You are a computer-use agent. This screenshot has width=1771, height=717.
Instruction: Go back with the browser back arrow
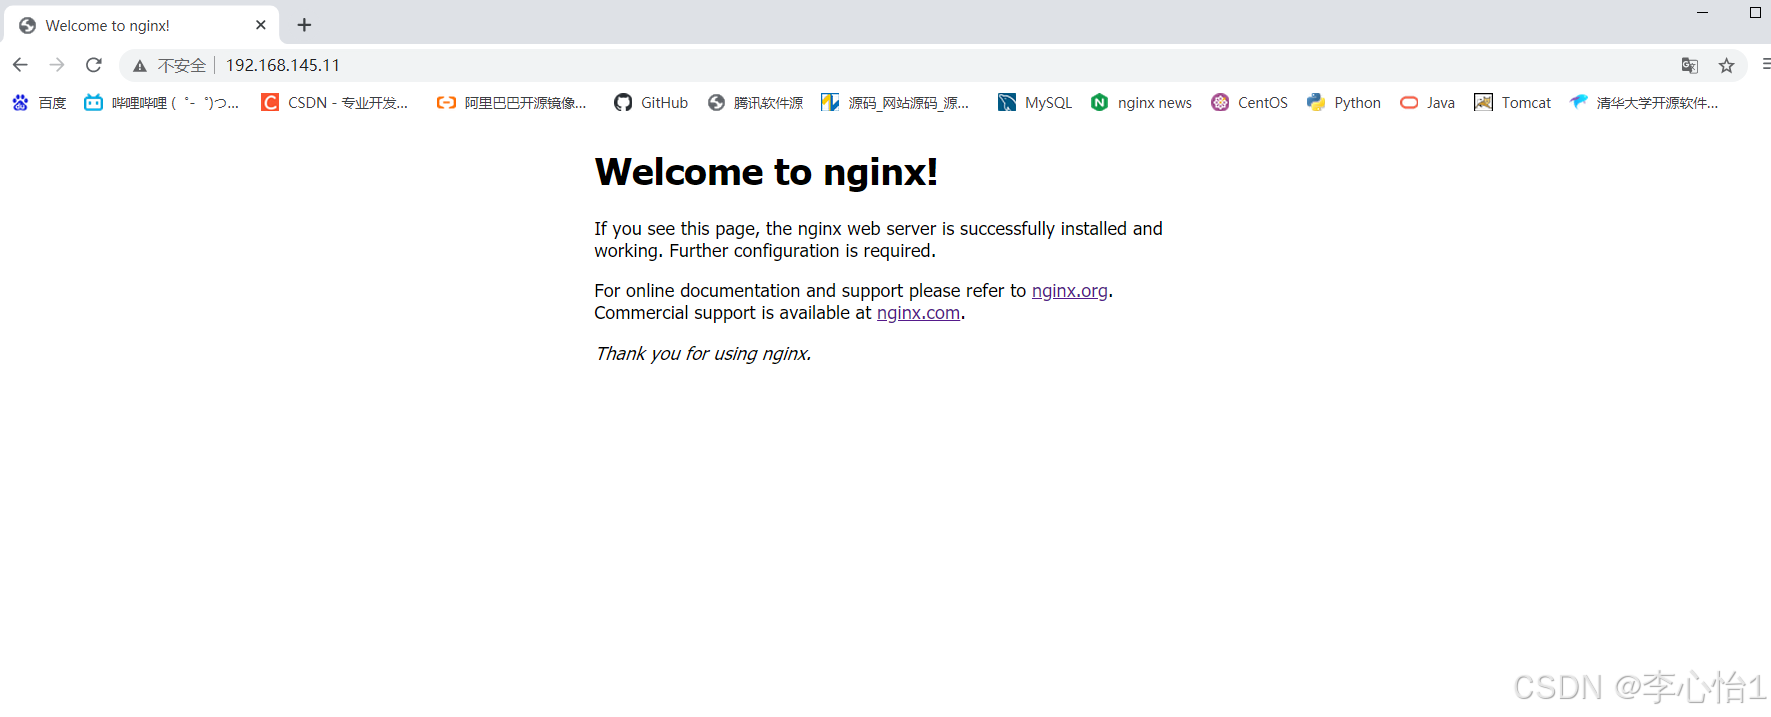tap(20, 65)
